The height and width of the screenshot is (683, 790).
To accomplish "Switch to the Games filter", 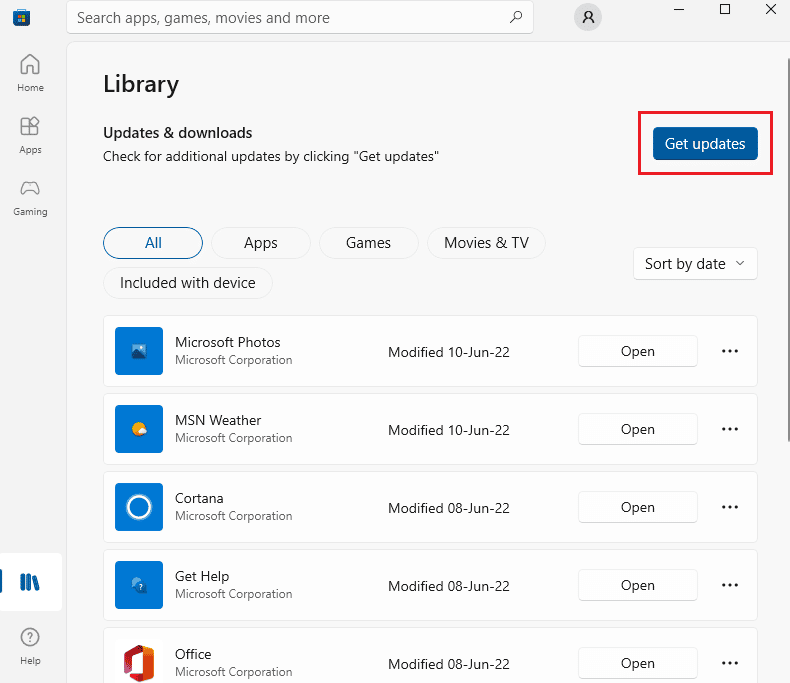I will (368, 243).
